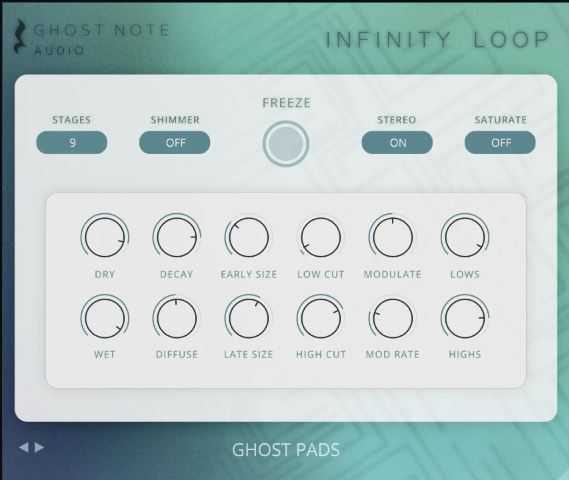This screenshot has height=480, width=569.
Task: Click the Lows knob
Action: point(465,237)
